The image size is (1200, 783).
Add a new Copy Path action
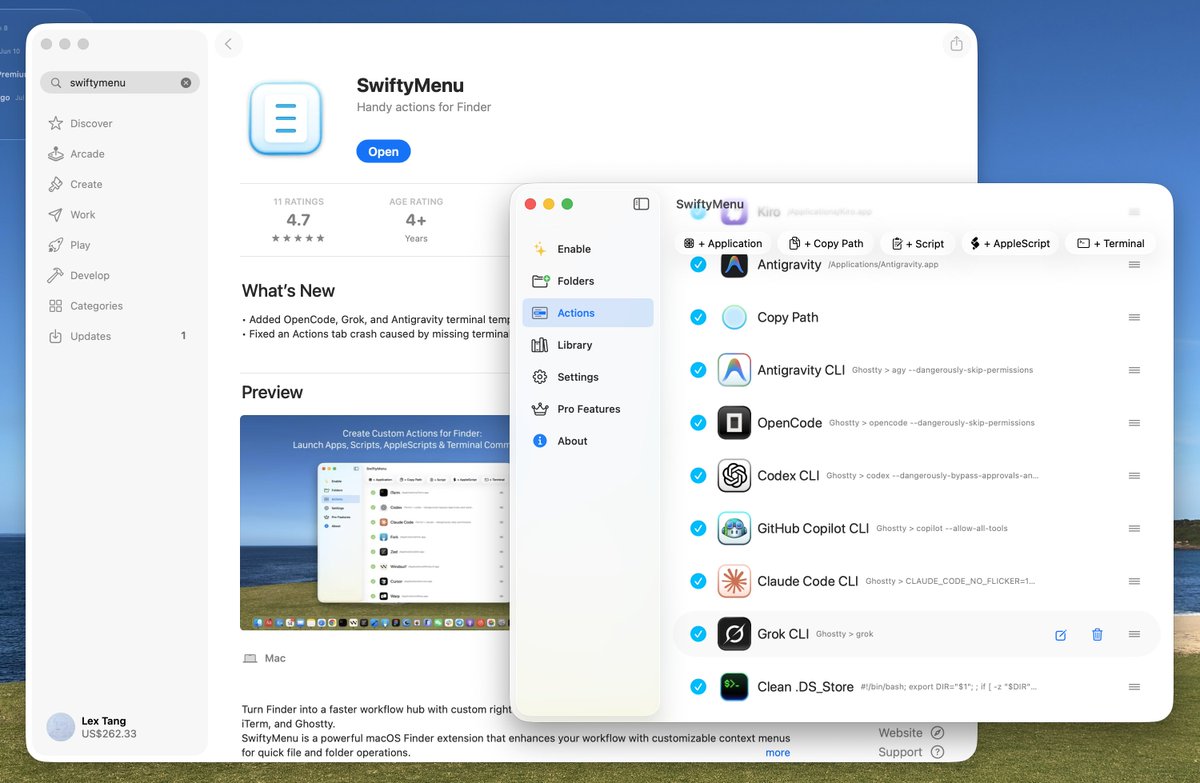pyautogui.click(x=826, y=243)
